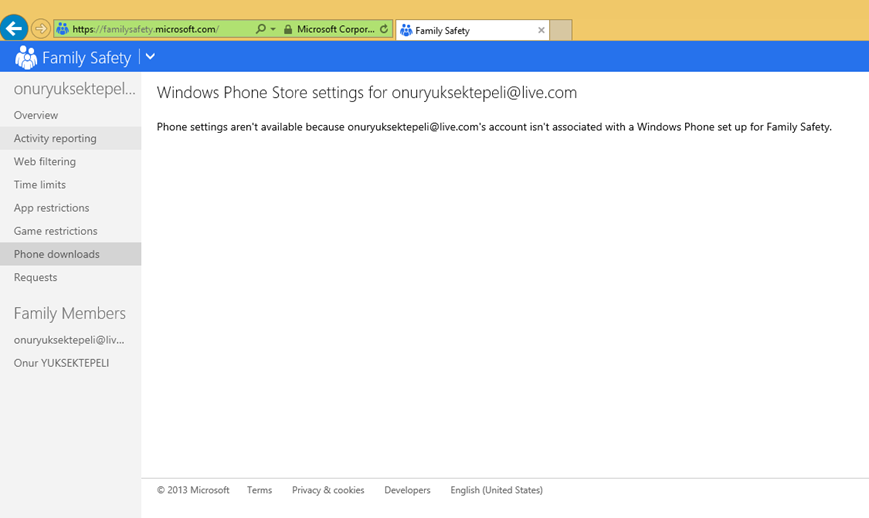Click the Family Members heading
The height and width of the screenshot is (518, 869).
70,314
